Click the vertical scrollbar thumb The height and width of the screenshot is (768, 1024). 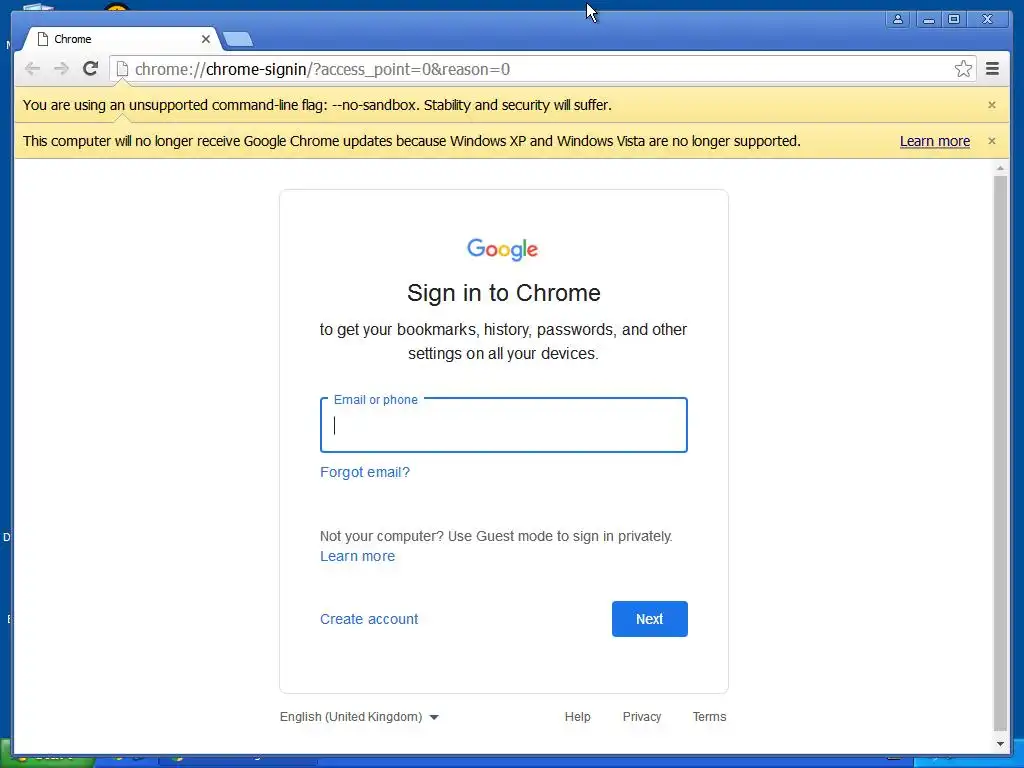(x=1000, y=453)
